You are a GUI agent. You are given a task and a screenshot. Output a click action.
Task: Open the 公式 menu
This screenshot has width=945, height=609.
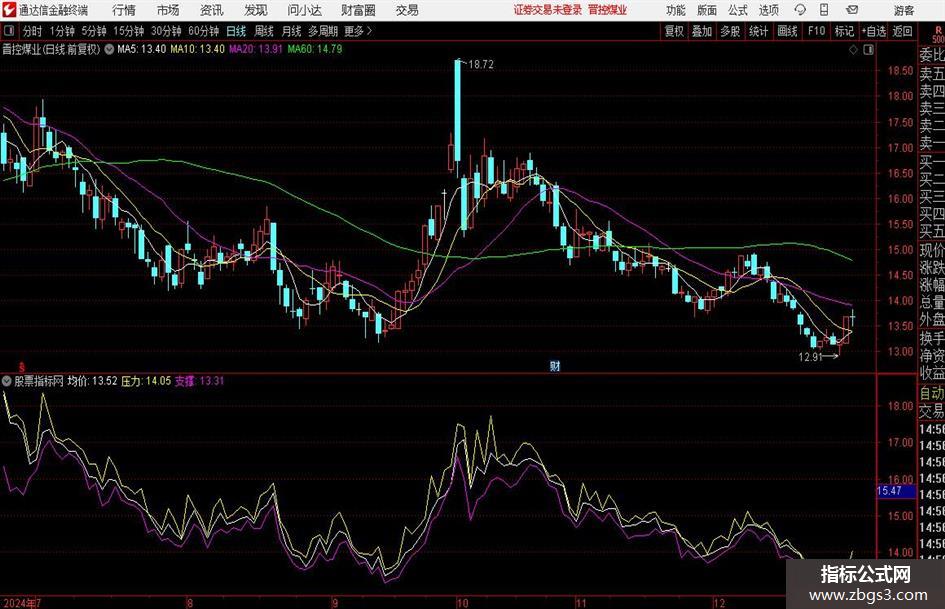(x=738, y=10)
